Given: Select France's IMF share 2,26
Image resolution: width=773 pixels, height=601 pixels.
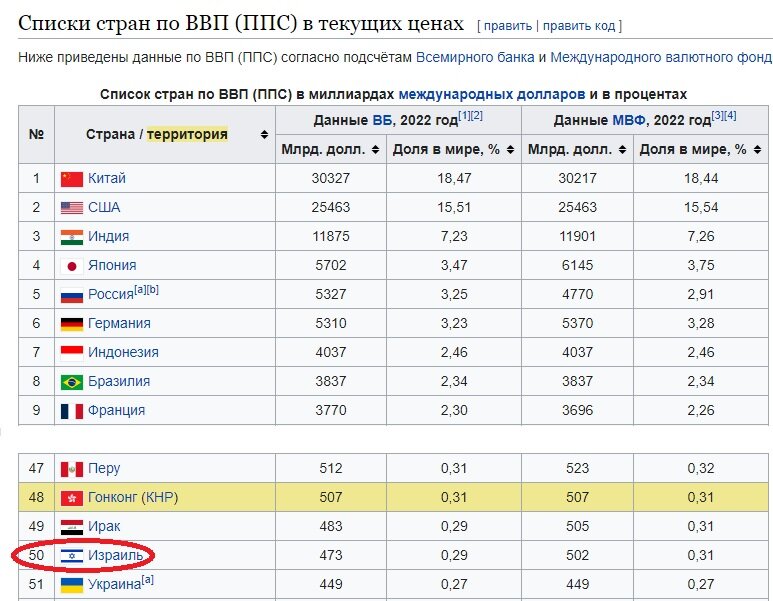Looking at the screenshot, I should pyautogui.click(x=701, y=410).
